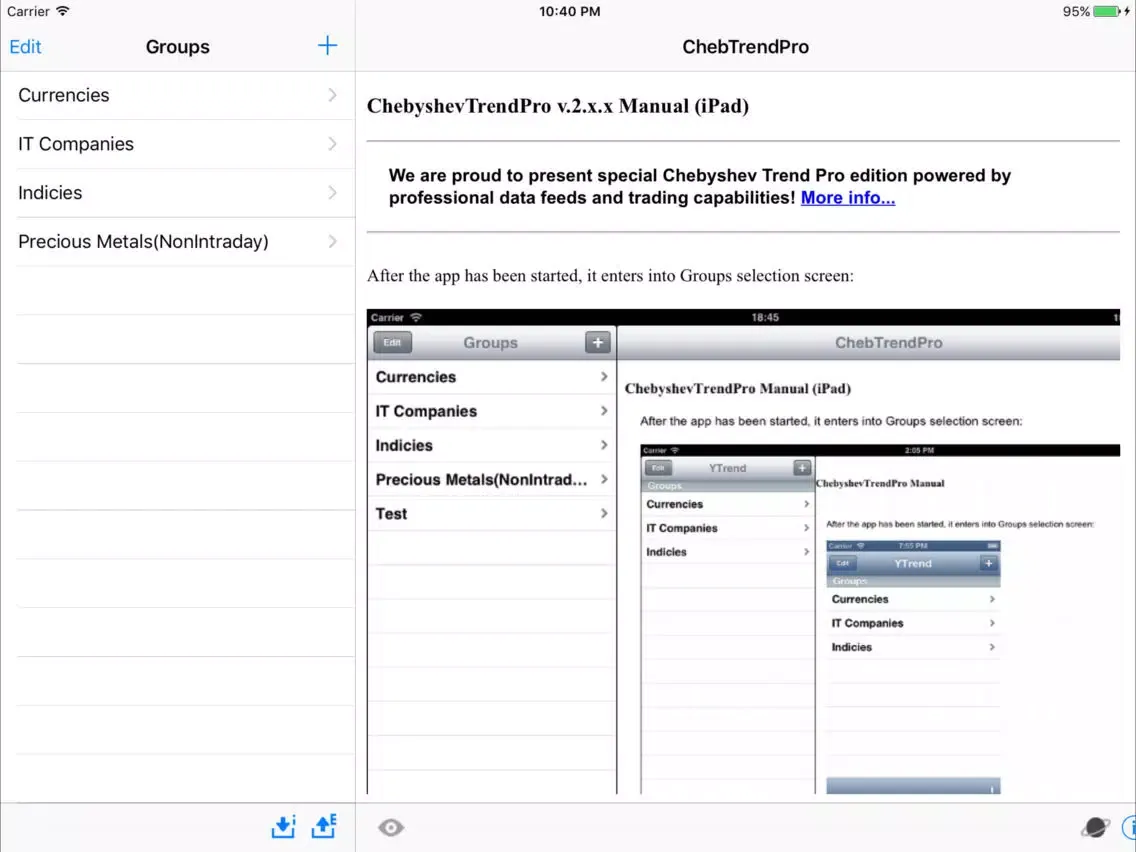Screen dimensions: 1136x852
Task: Expand Currencies row chevron
Action: point(333,95)
